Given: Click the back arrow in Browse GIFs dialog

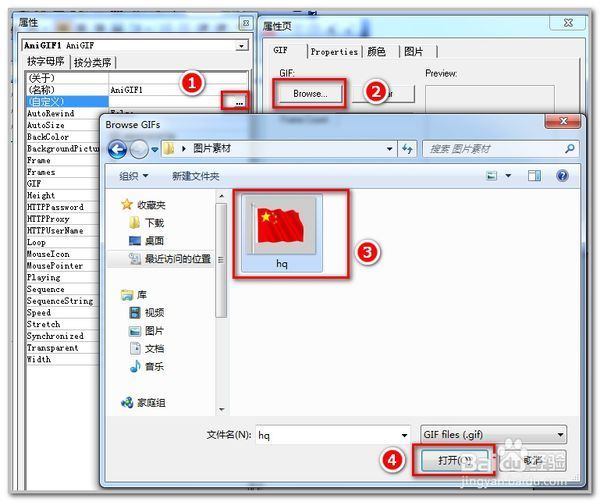Looking at the screenshot, I should 118,150.
